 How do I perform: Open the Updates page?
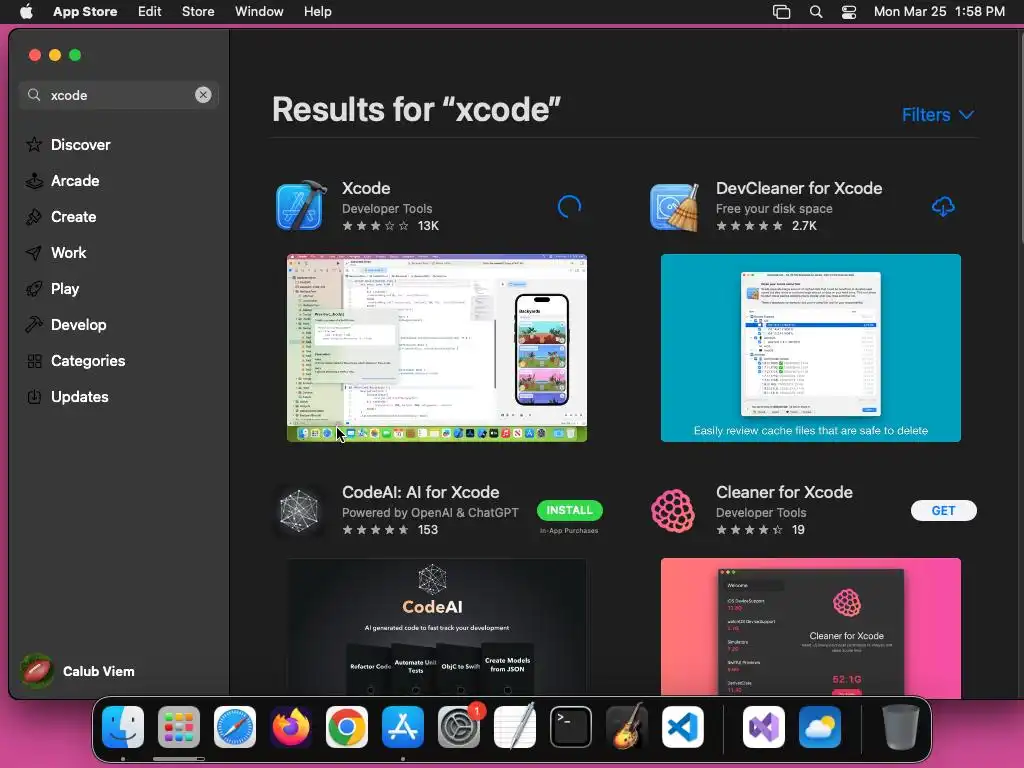(x=67, y=396)
